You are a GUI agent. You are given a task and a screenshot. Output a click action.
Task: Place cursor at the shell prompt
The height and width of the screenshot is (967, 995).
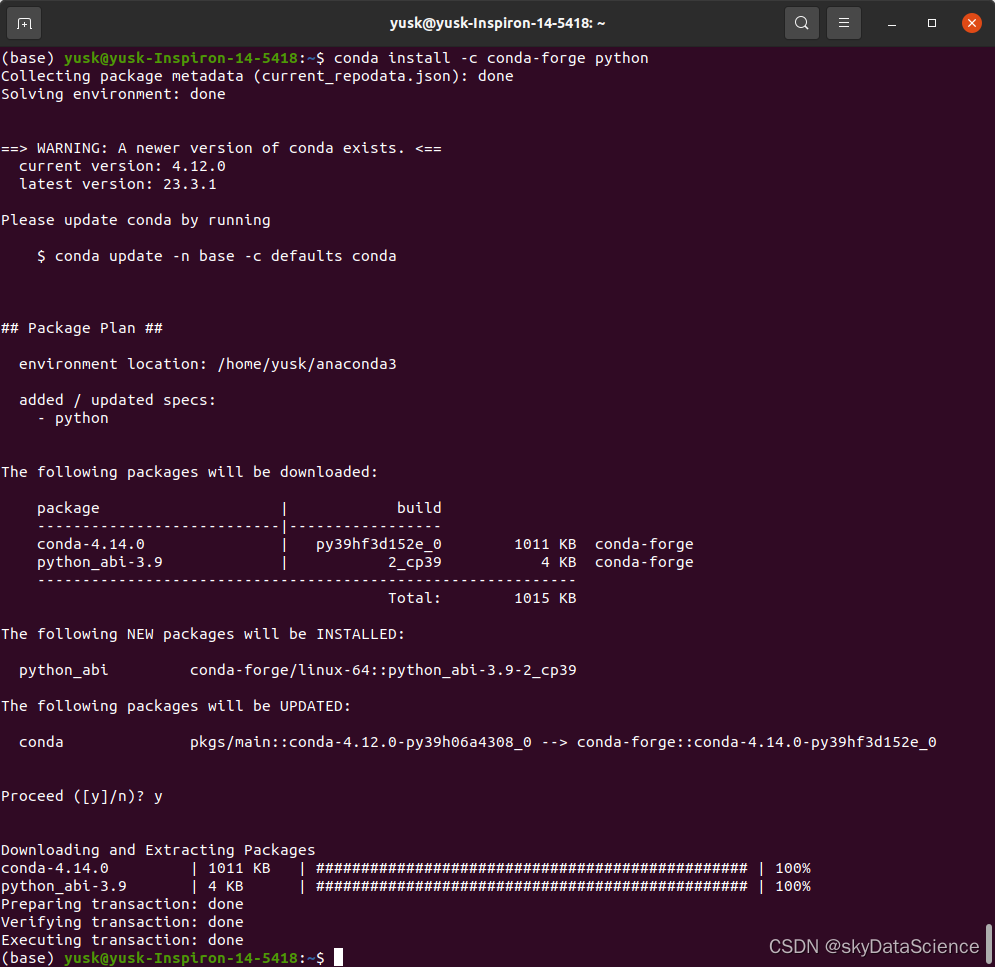coord(337,957)
